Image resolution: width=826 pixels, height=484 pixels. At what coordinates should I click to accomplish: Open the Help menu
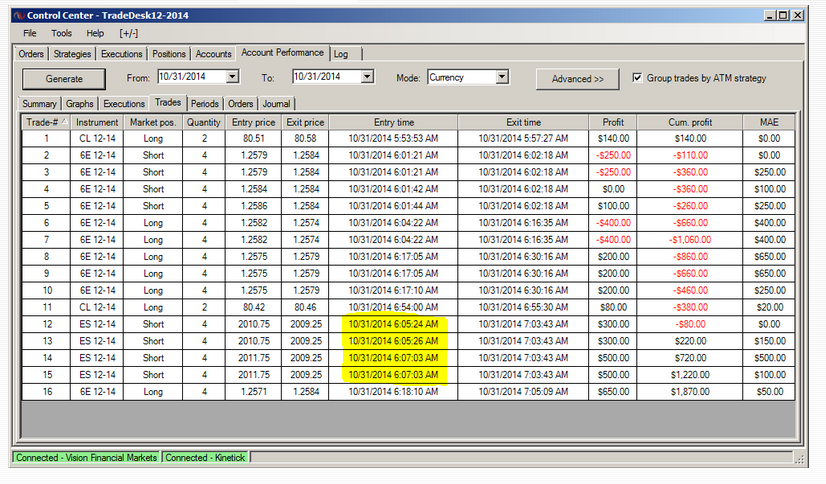point(95,33)
